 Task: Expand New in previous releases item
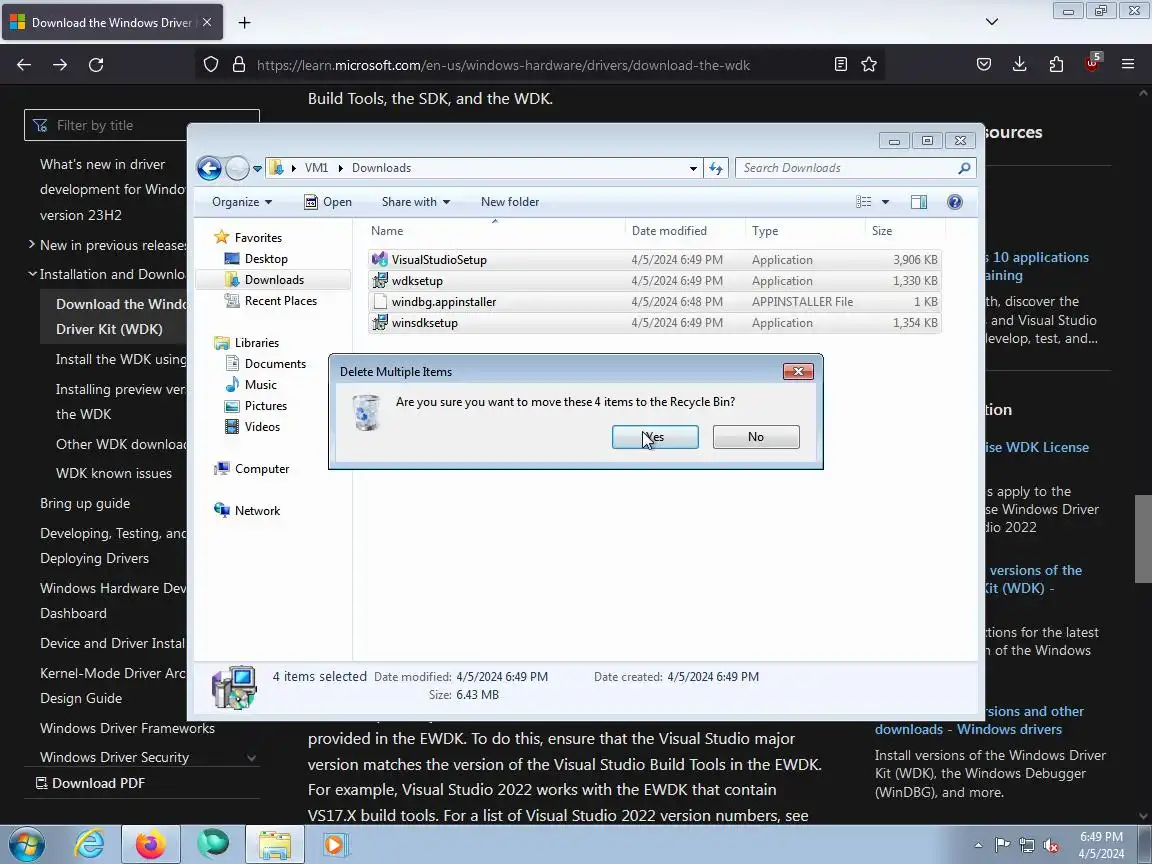pos(32,244)
